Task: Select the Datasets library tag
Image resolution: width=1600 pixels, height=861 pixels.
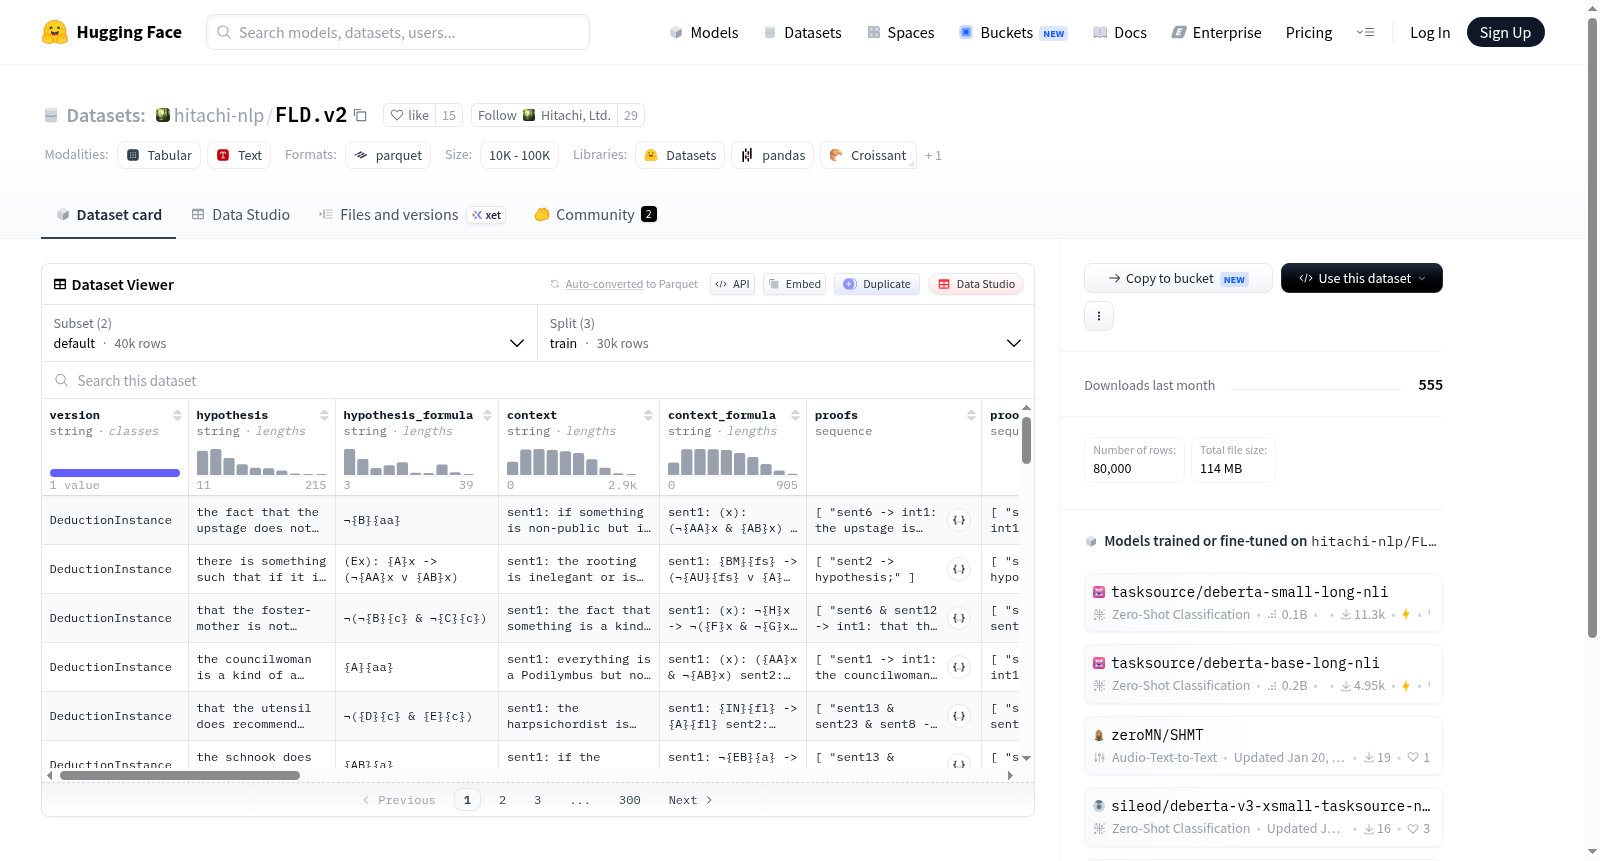Action: [x=680, y=155]
